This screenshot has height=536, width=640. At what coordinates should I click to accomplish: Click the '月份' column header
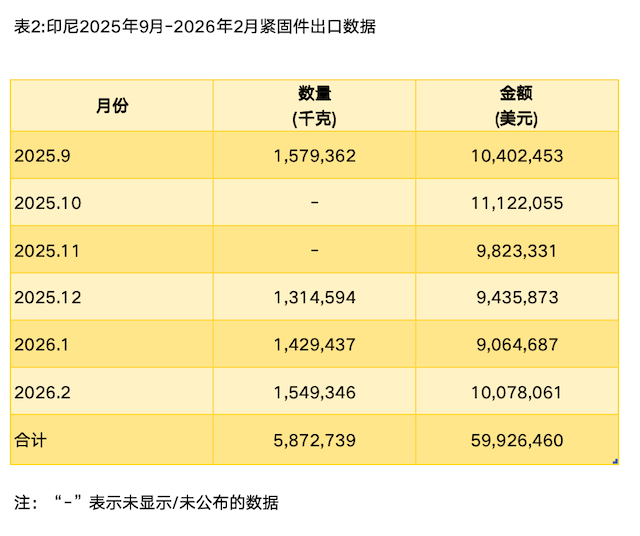click(x=112, y=106)
